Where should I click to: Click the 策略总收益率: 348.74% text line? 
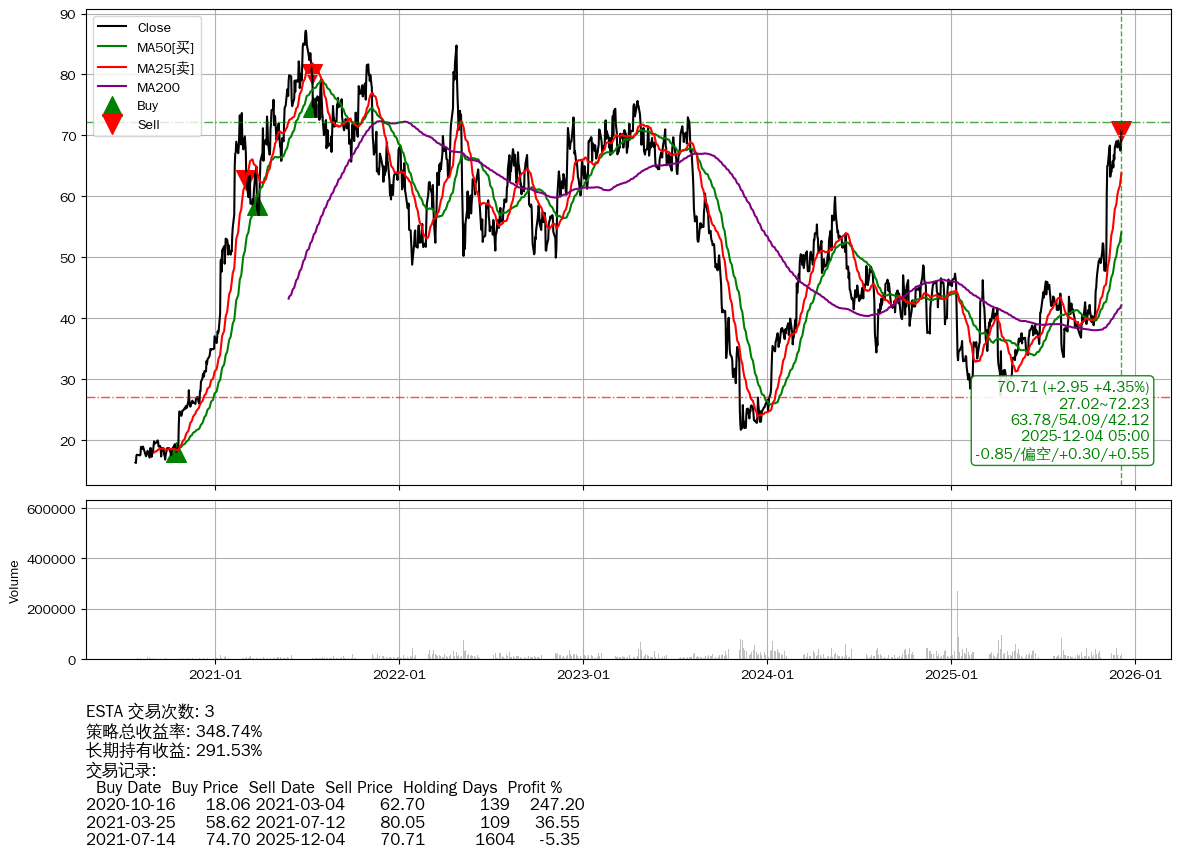[174, 731]
